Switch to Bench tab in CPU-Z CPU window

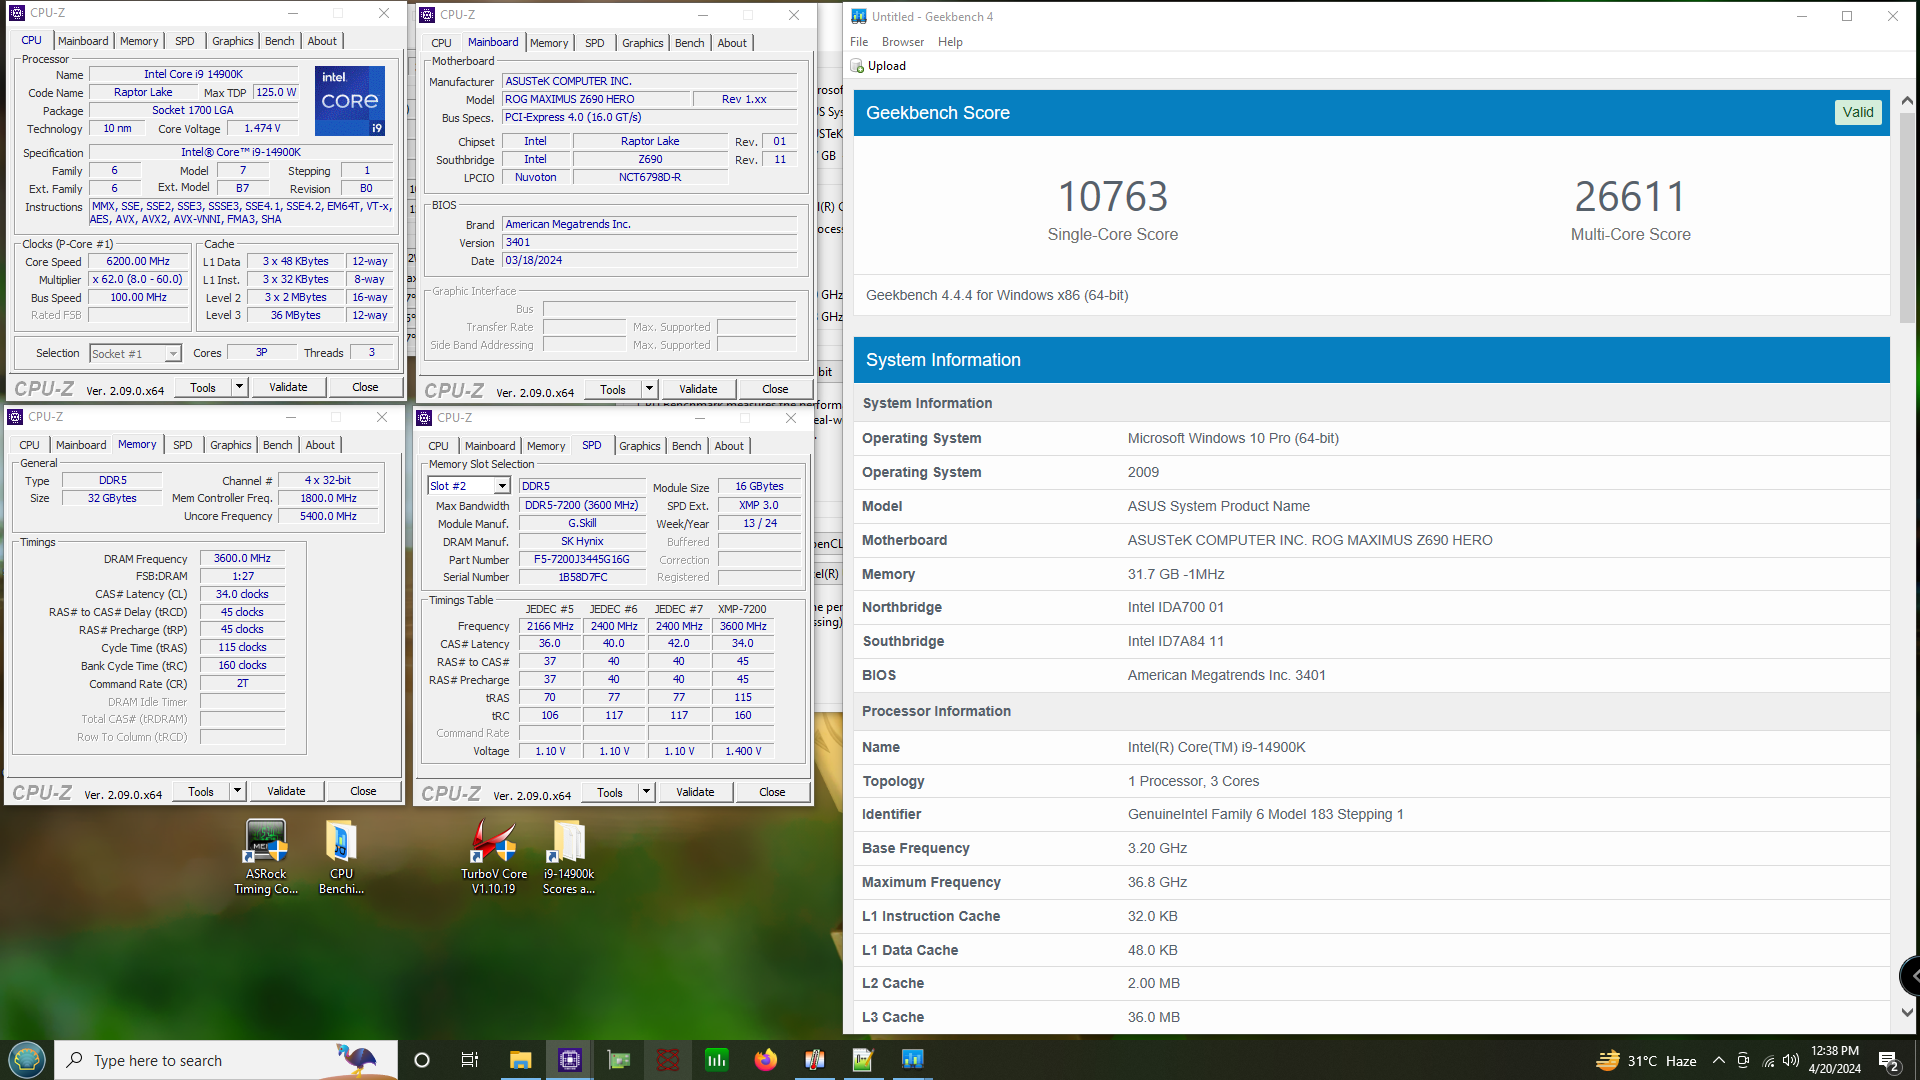[280, 41]
